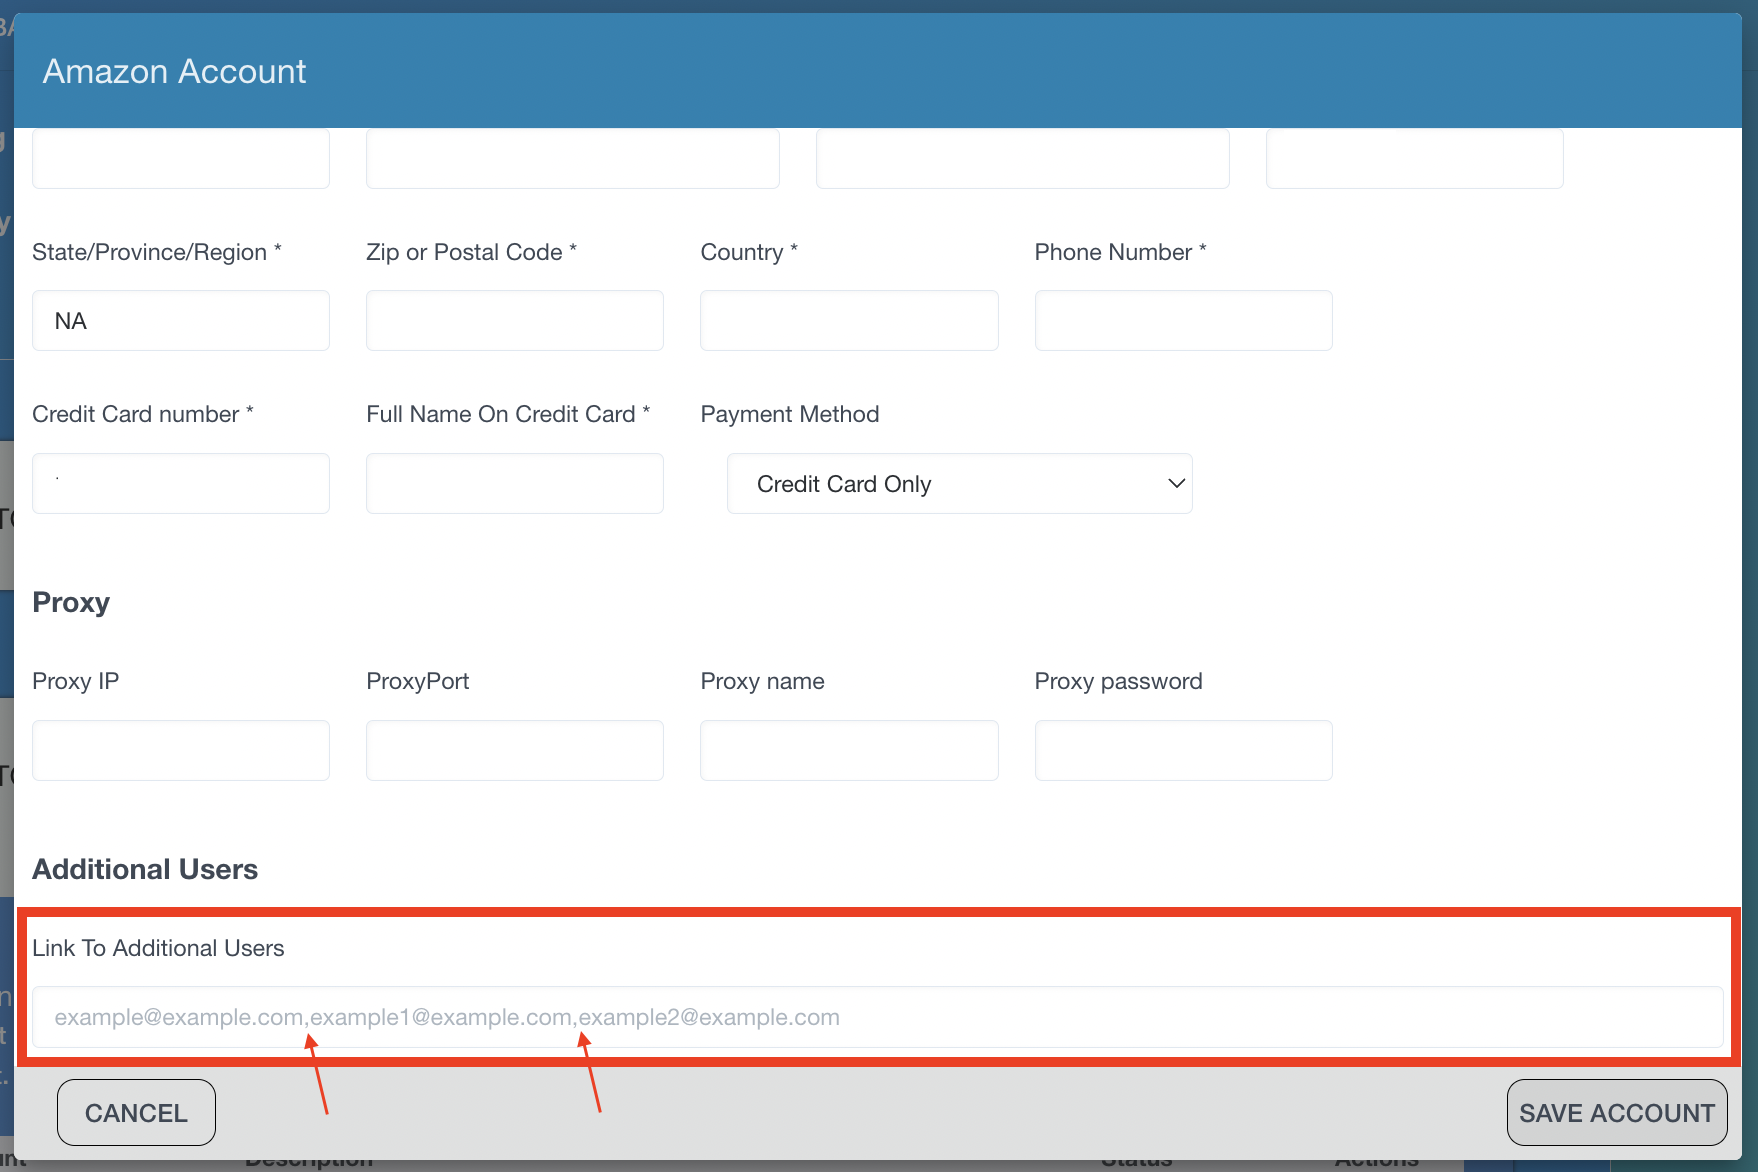Click the Phone Number input field

[1183, 321]
